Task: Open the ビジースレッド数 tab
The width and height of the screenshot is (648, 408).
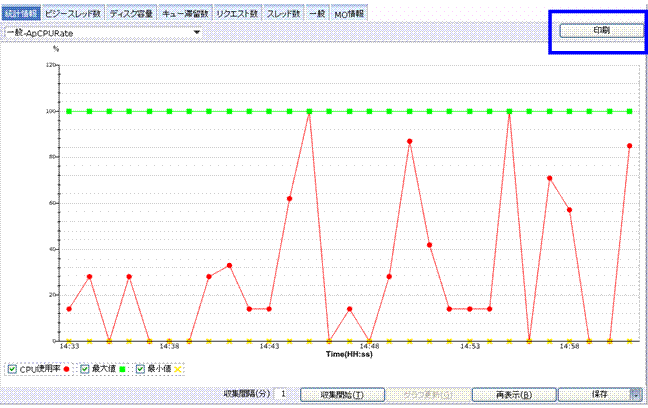Action: click(71, 14)
